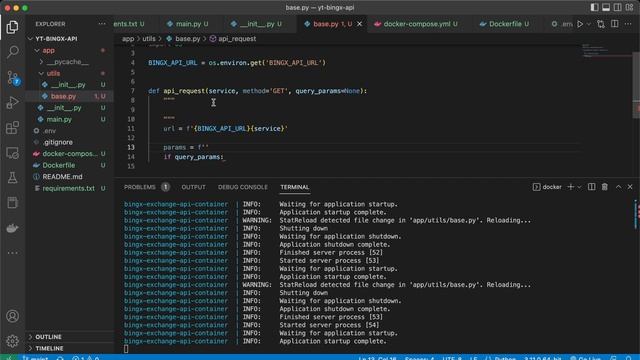Open the Search view
The image size is (640, 360).
tap(12, 52)
